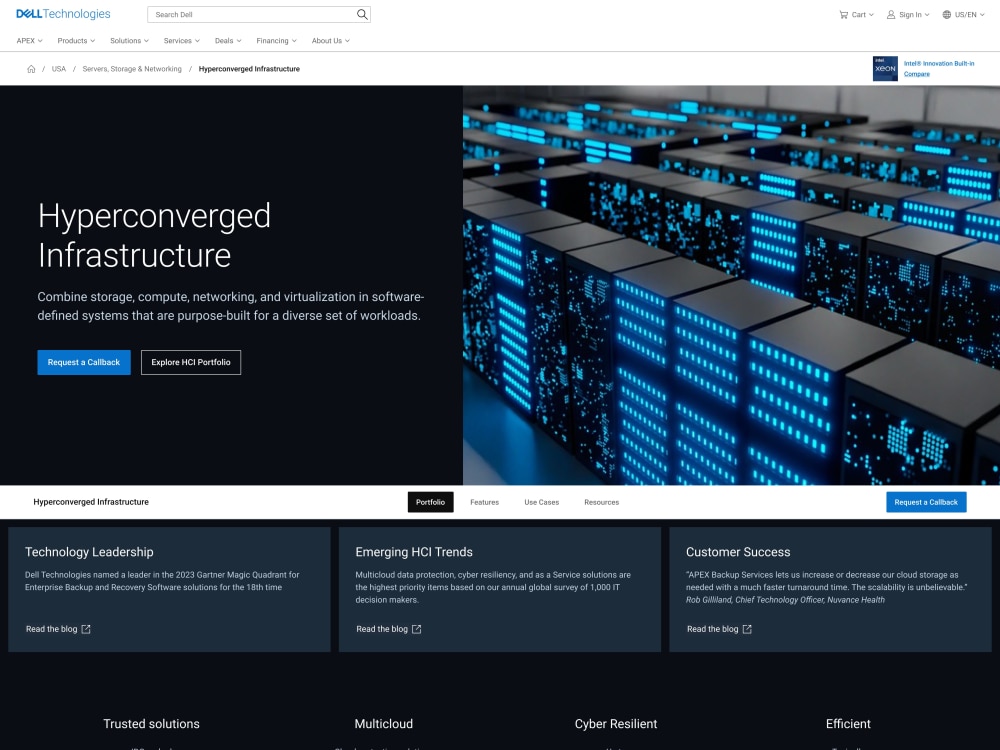Click external link icon under Technology Leadership
This screenshot has width=1000, height=750.
pyautogui.click(x=86, y=629)
